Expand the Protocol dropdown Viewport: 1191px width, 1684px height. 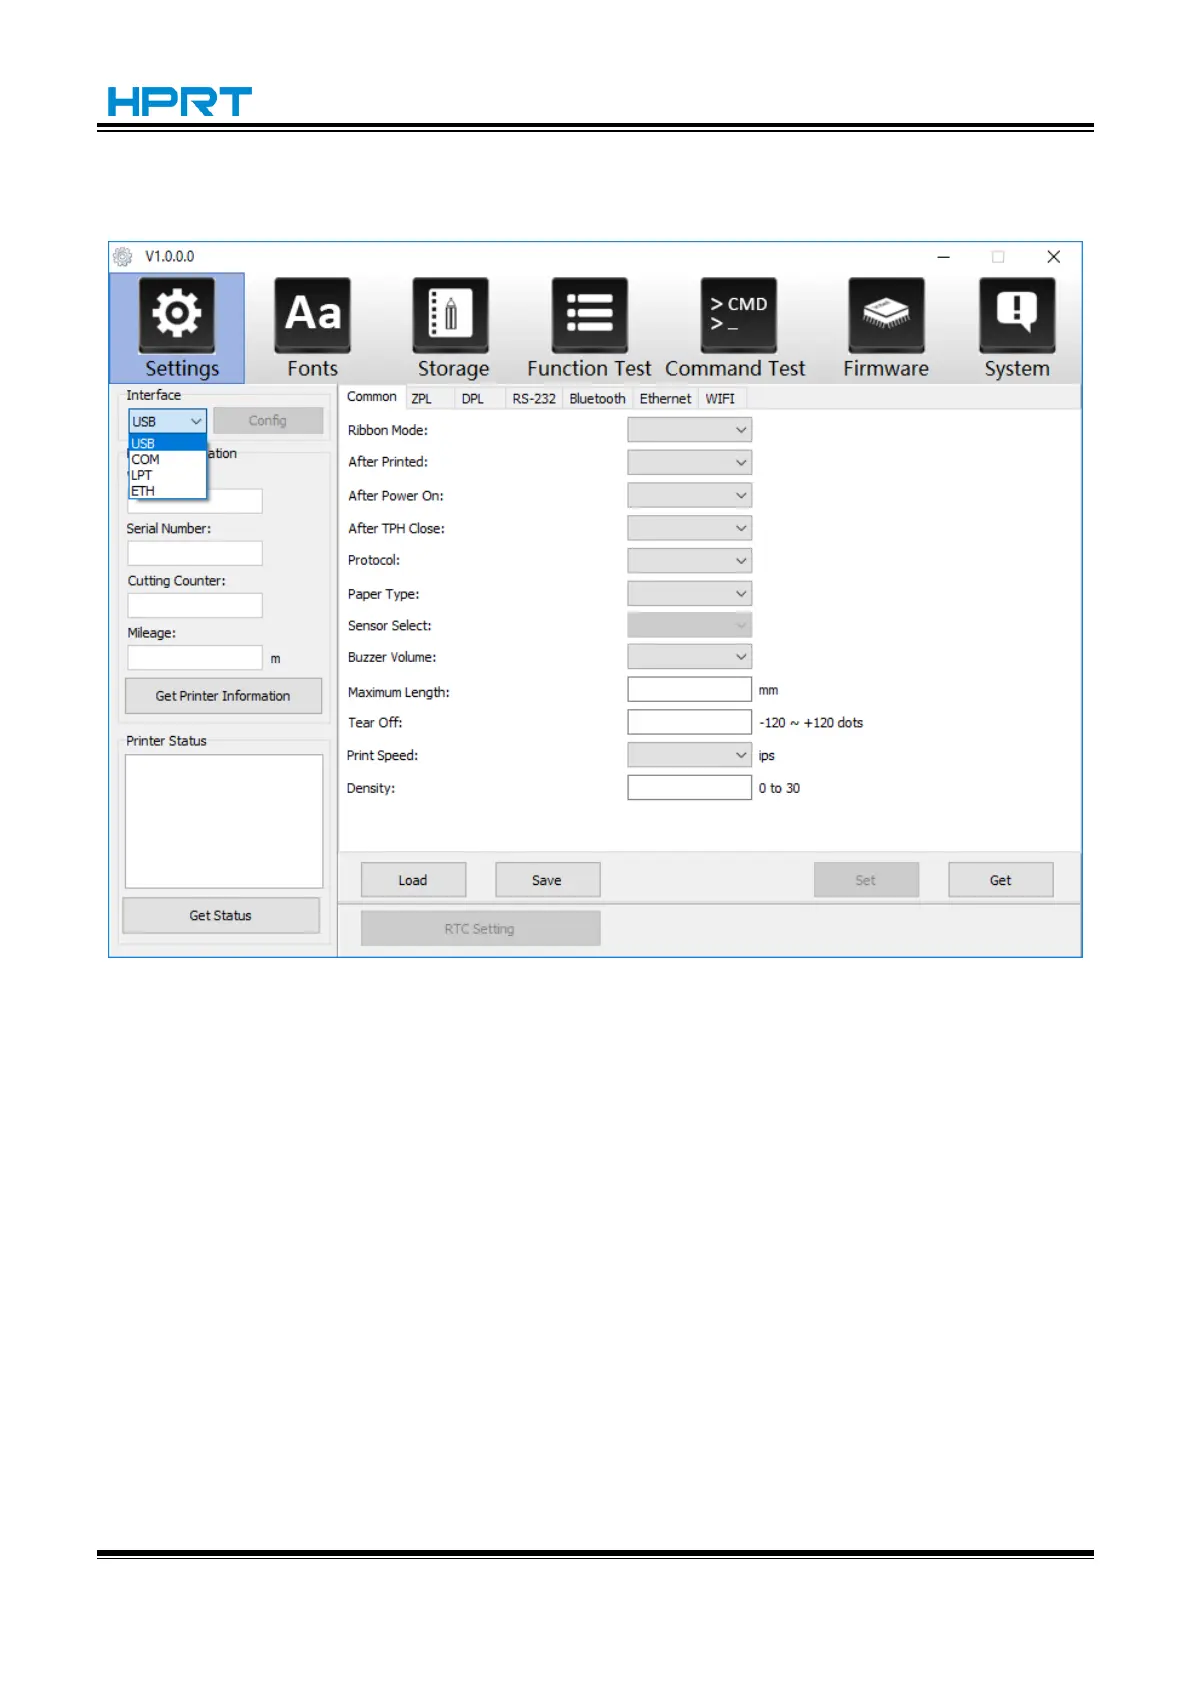pyautogui.click(x=689, y=560)
